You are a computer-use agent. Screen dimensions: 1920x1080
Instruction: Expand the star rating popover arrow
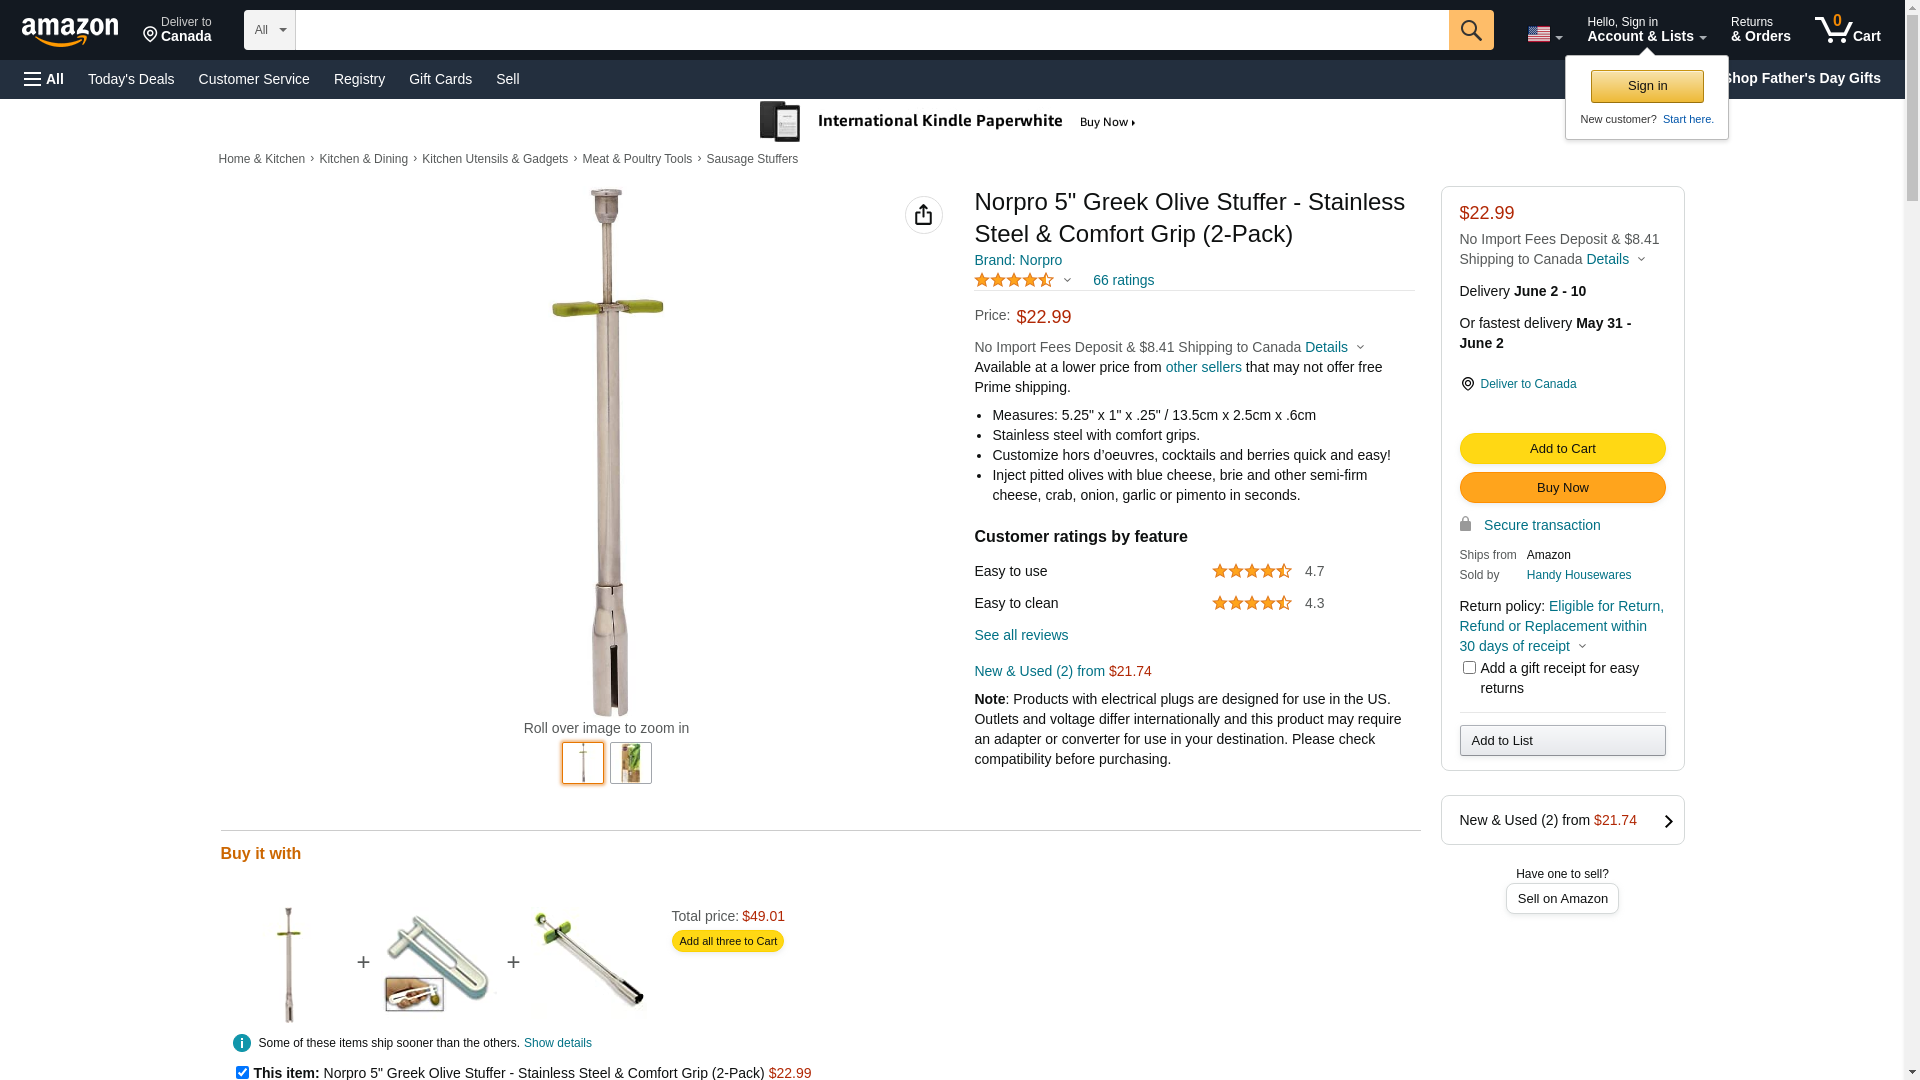pos(1067,281)
